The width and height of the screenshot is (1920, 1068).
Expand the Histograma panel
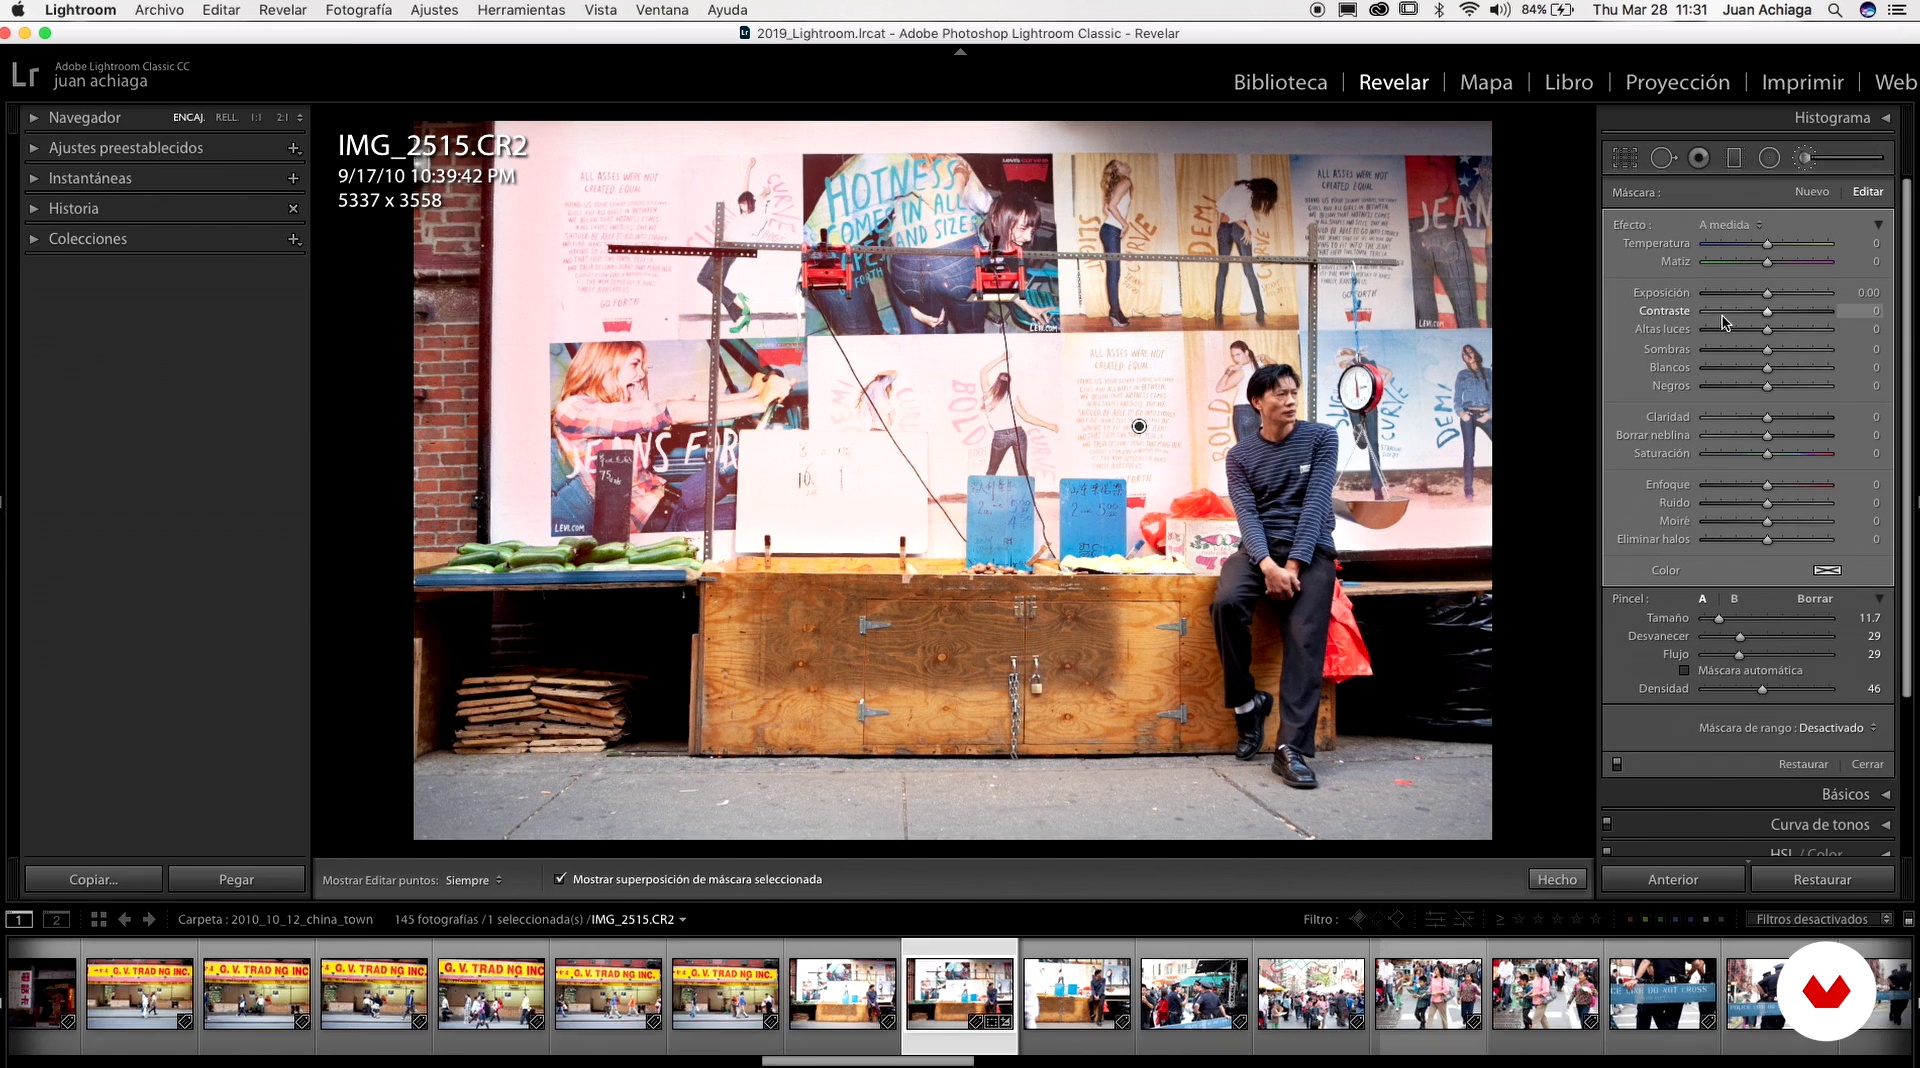1886,118
